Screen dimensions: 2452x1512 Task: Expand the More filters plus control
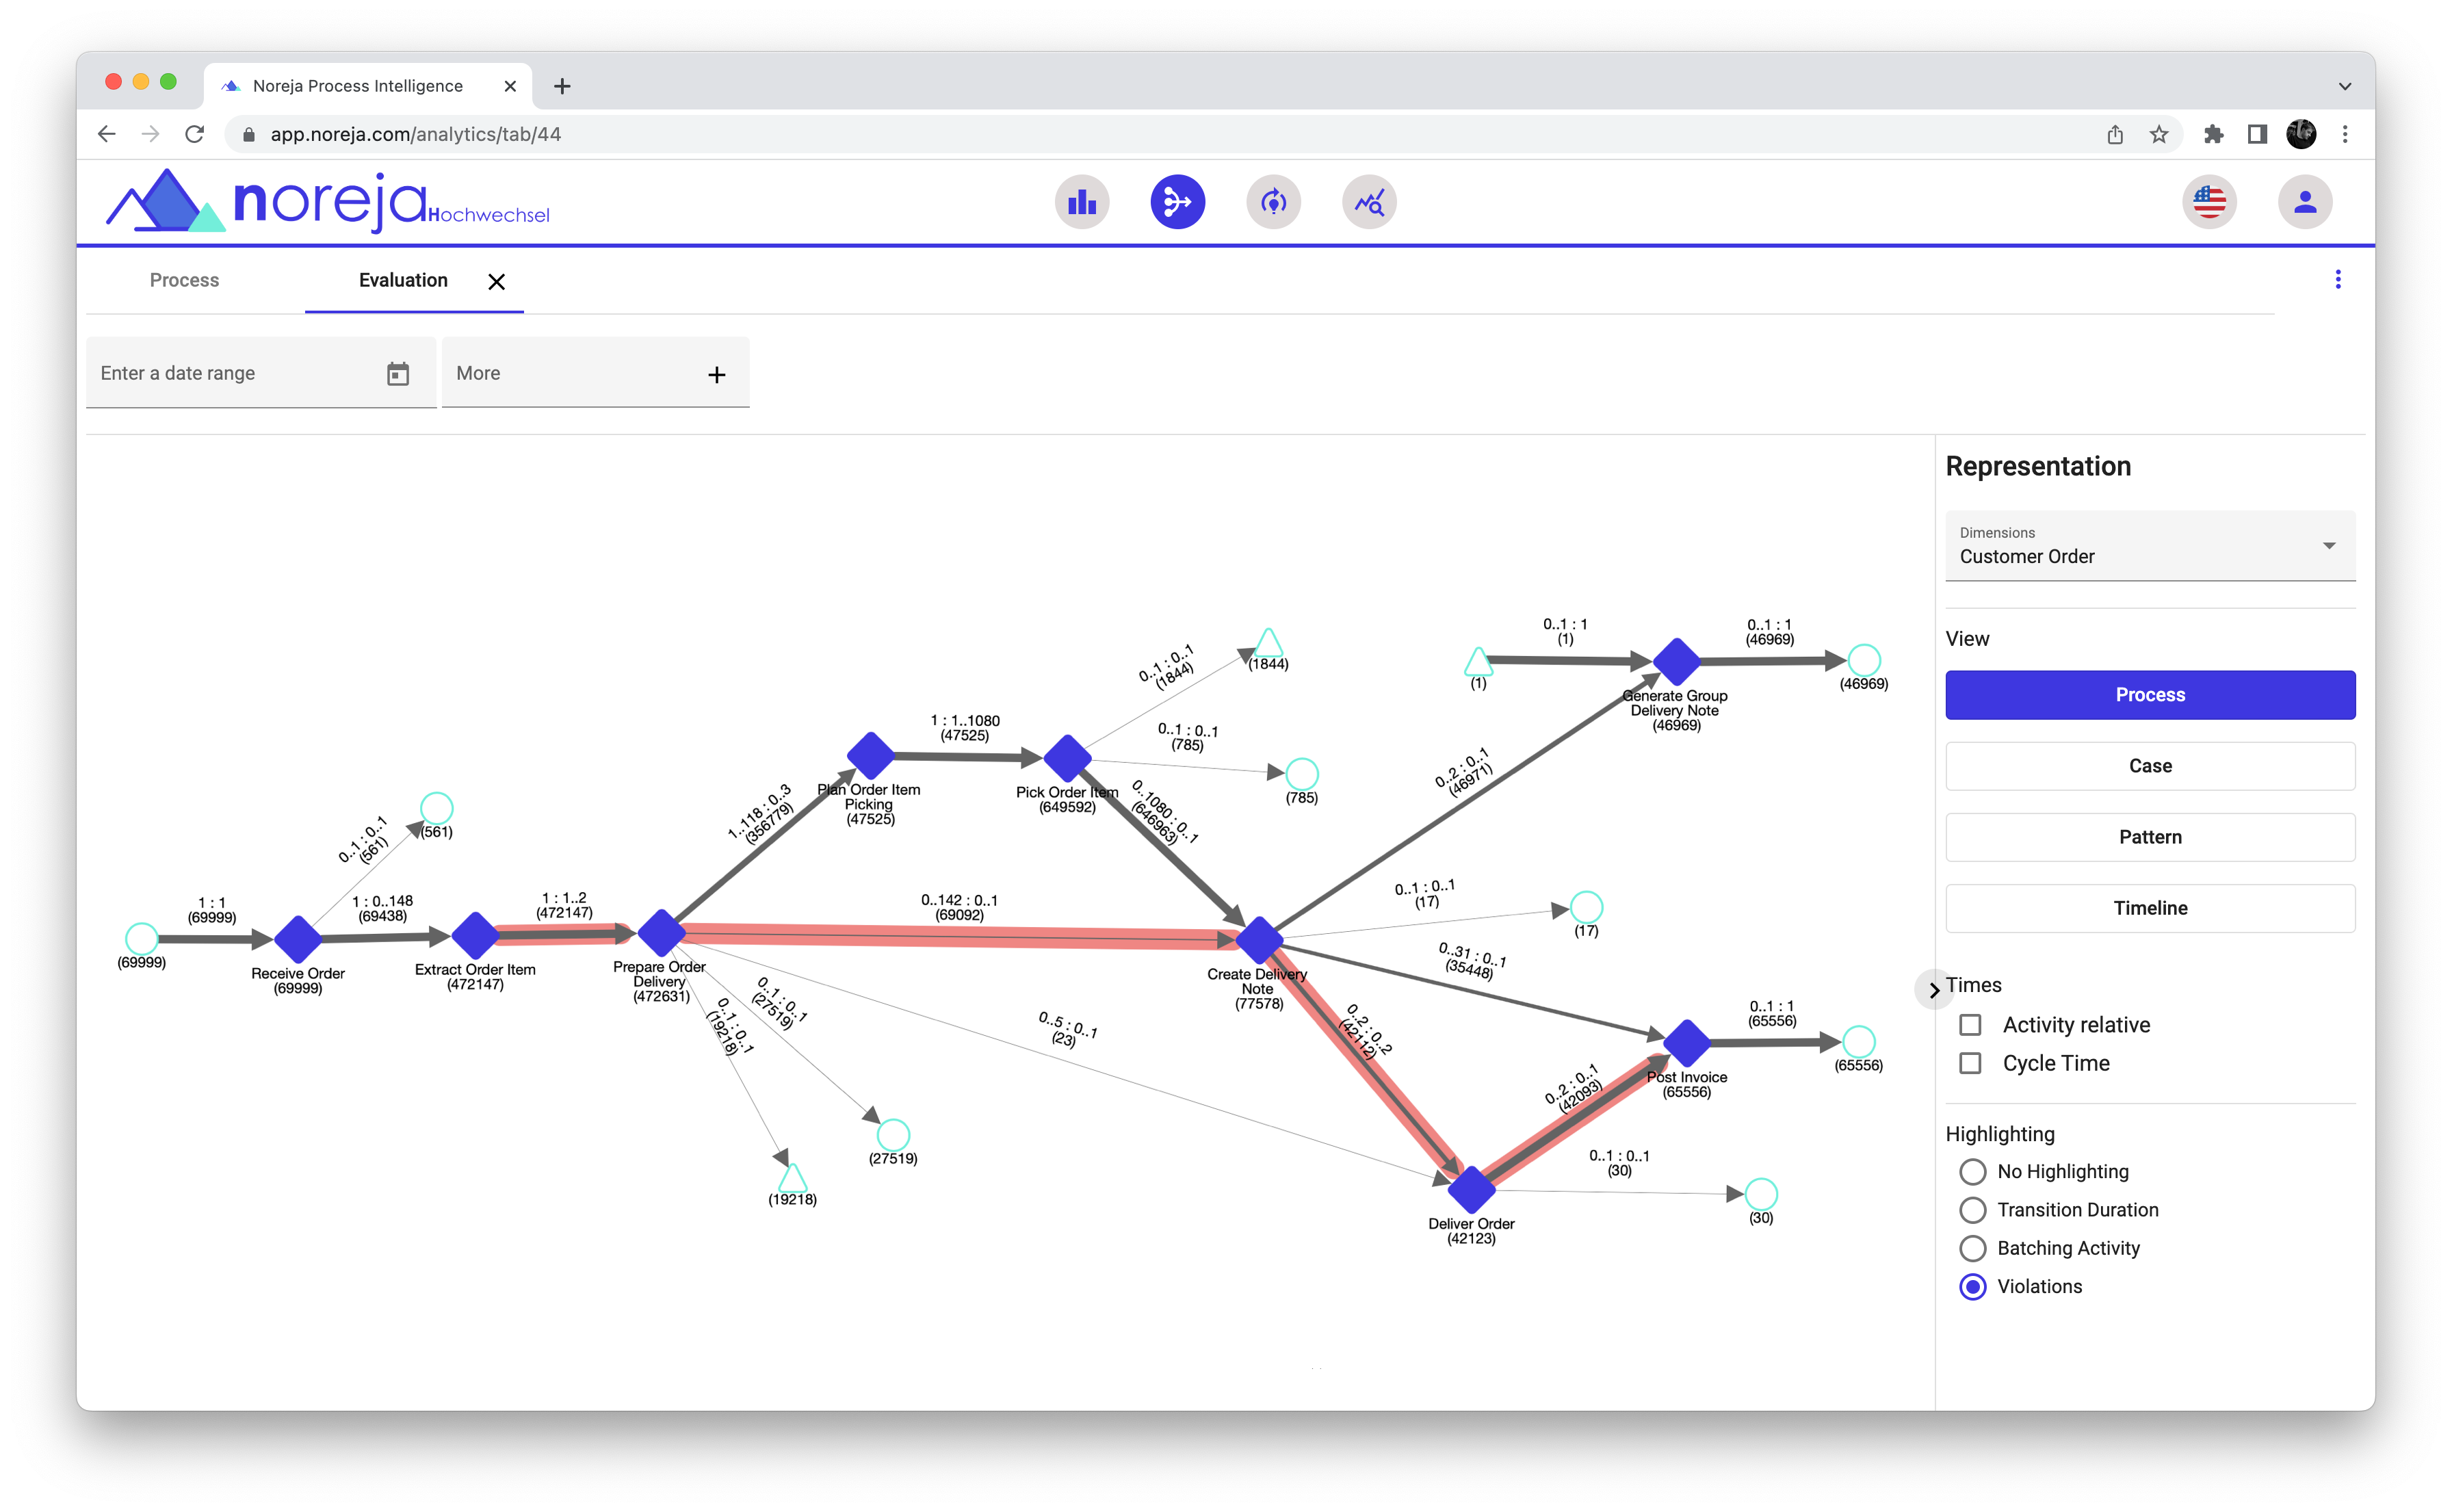(716, 375)
